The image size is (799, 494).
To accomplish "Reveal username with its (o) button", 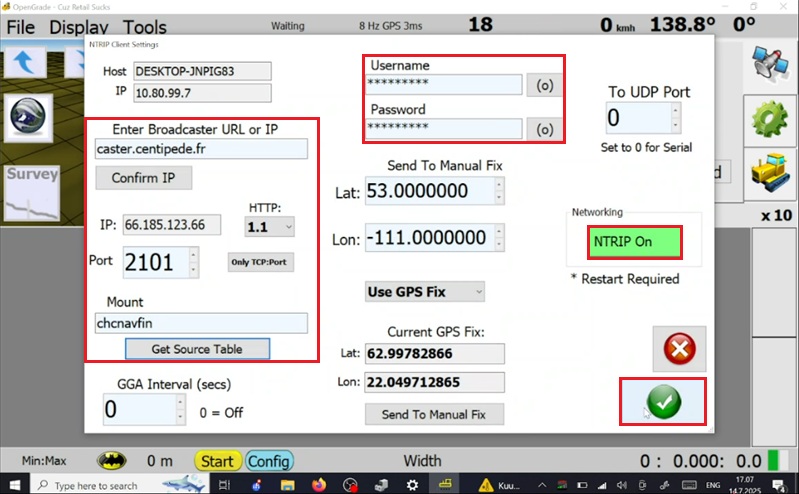I will pos(545,85).
